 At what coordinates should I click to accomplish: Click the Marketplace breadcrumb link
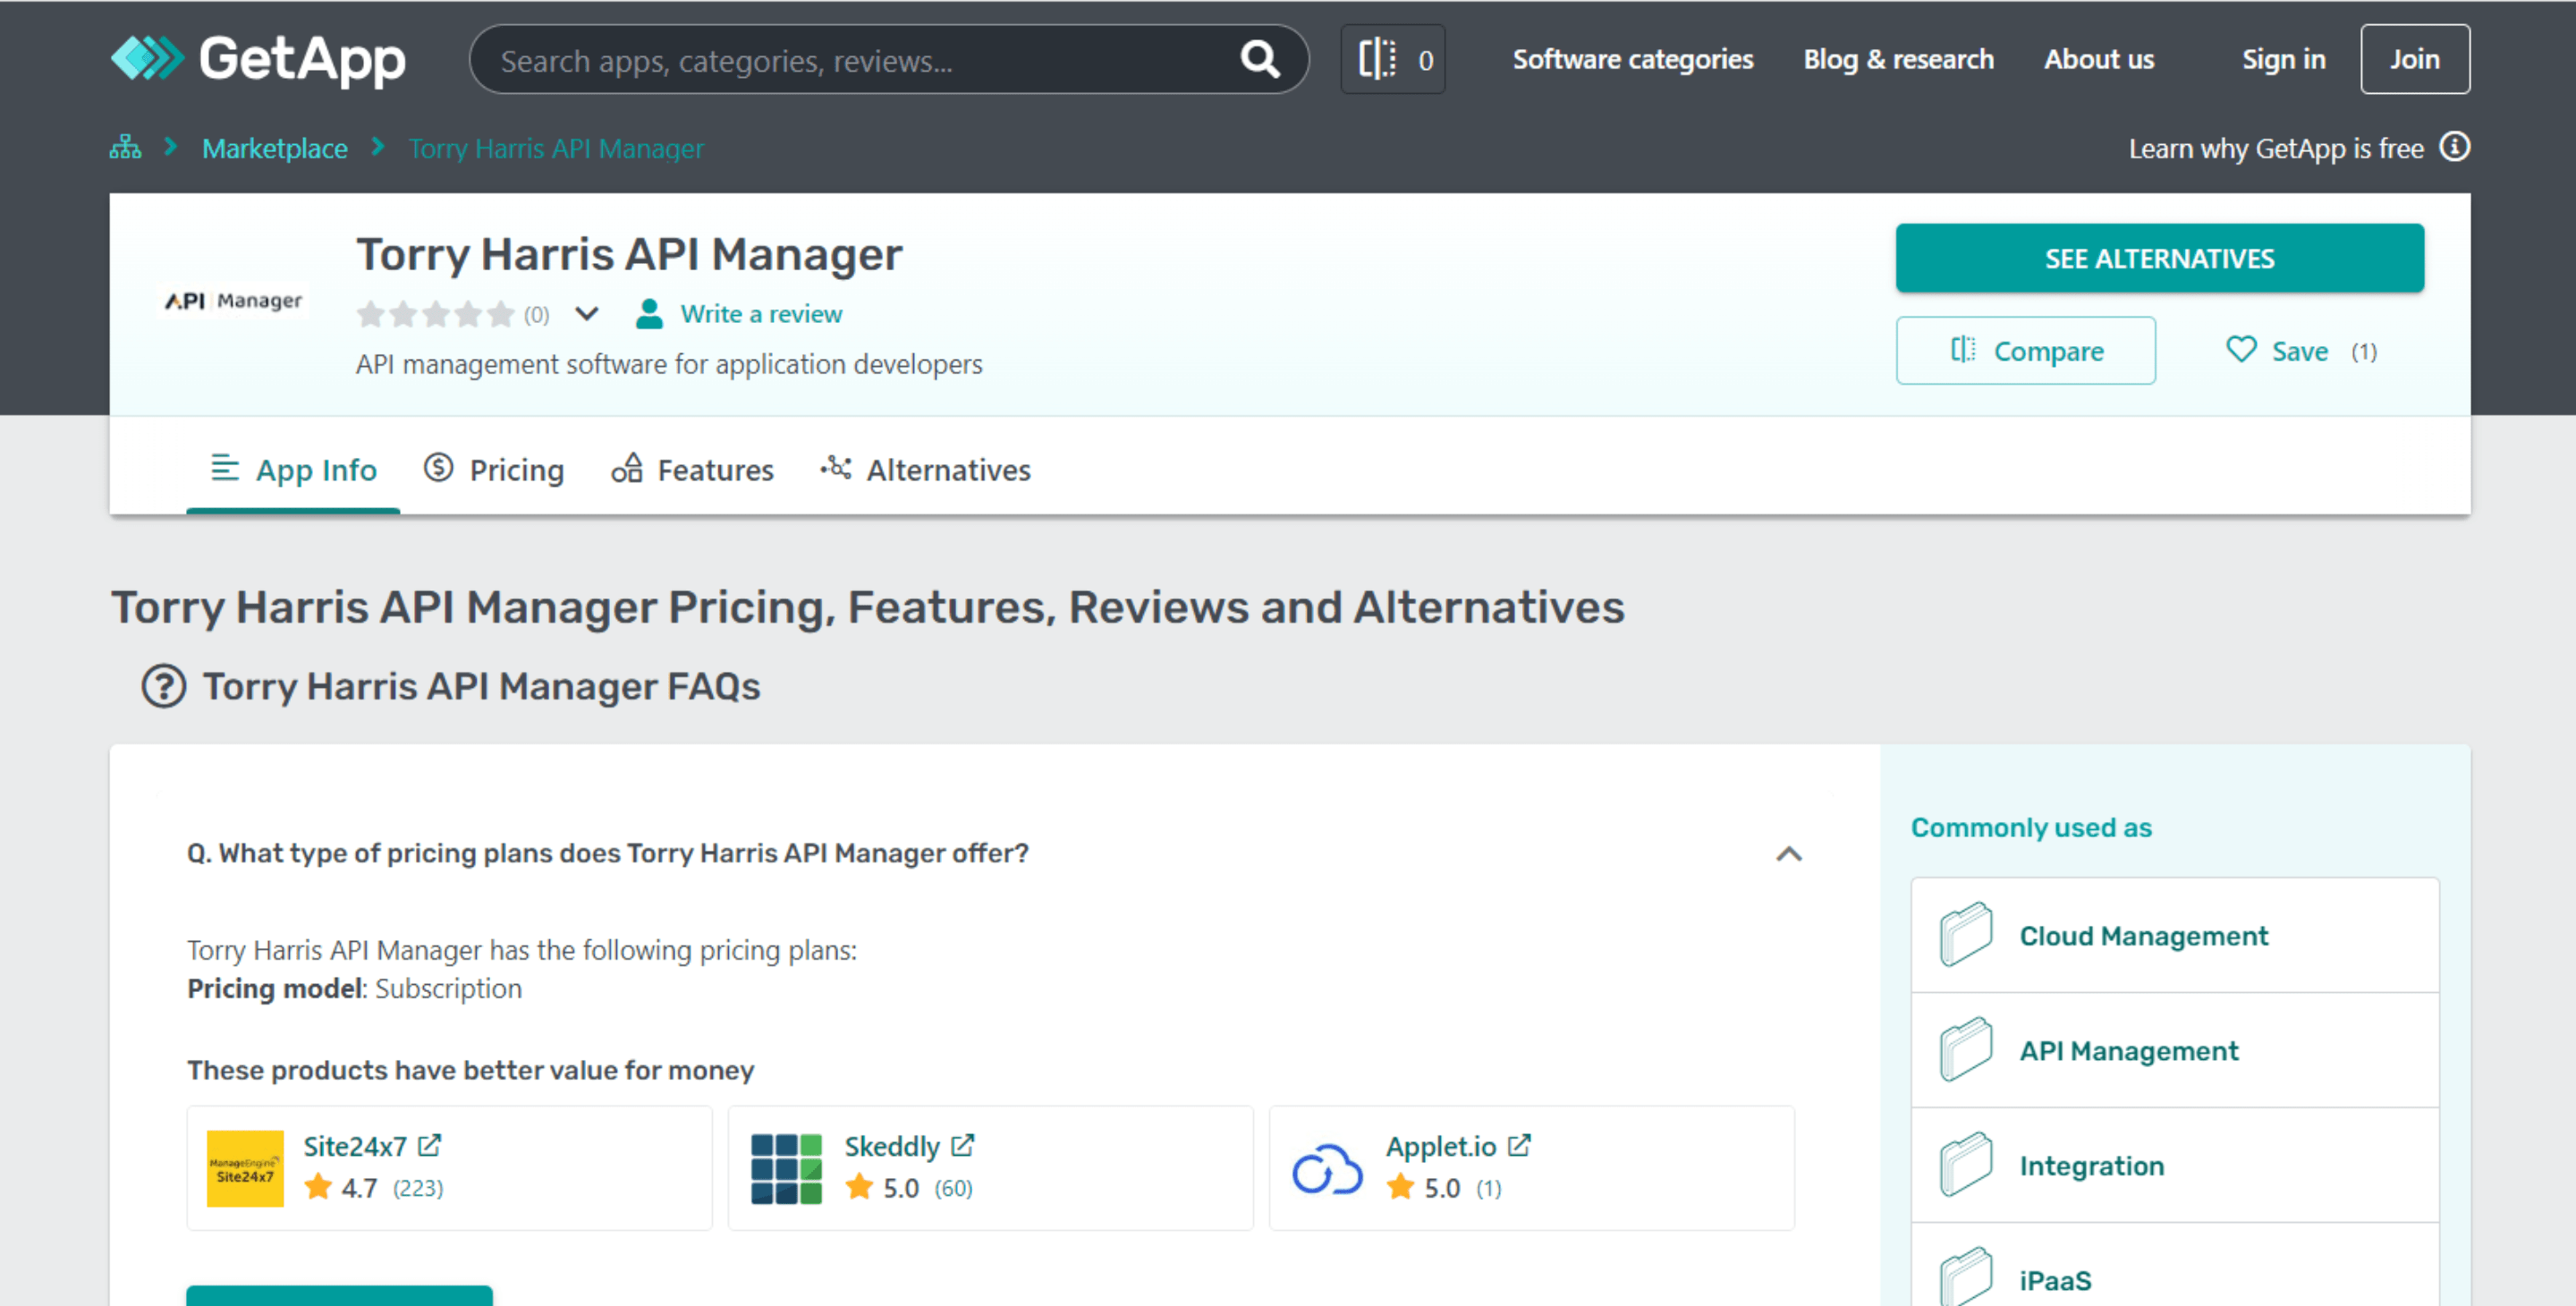click(275, 148)
